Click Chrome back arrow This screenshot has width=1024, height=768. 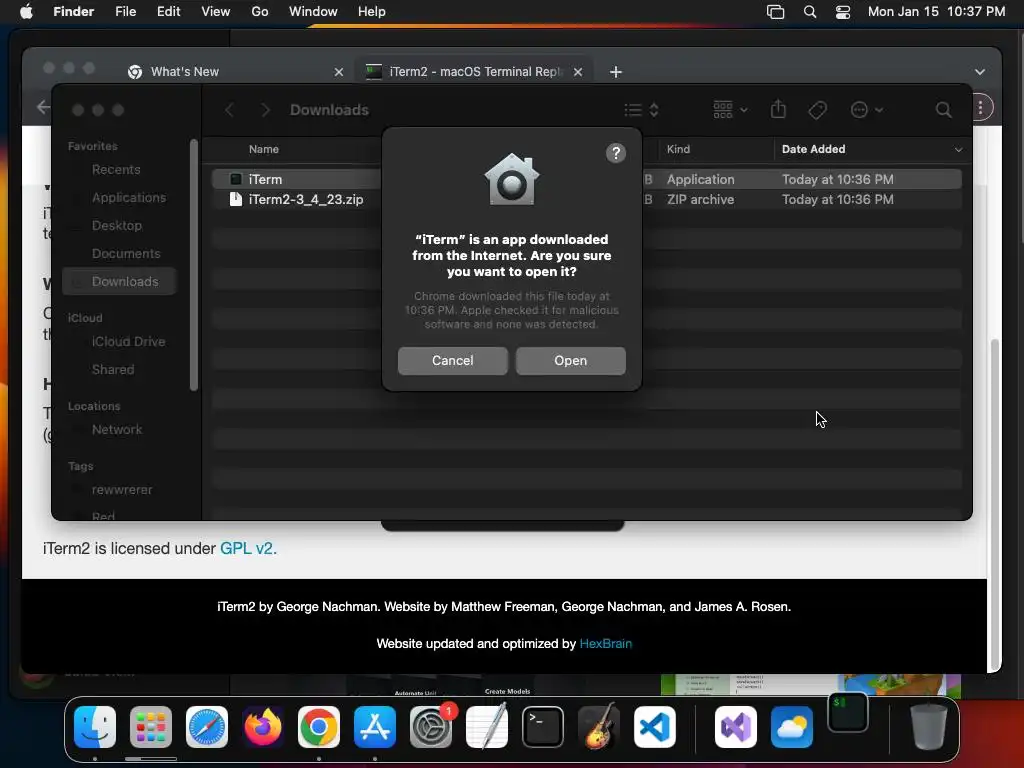coord(42,107)
